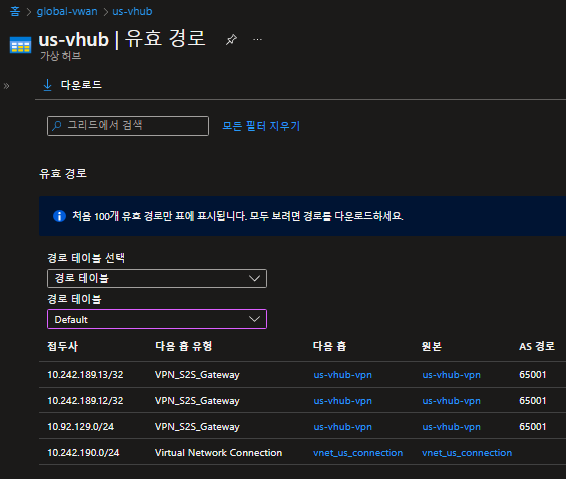Open origin vnet_us_connection link
The image size is (566, 479).
coord(467,453)
